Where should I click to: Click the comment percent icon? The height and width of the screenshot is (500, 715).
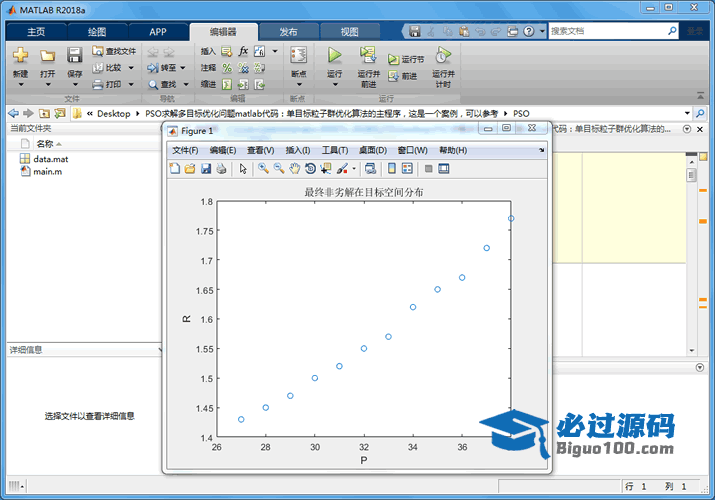click(227, 68)
